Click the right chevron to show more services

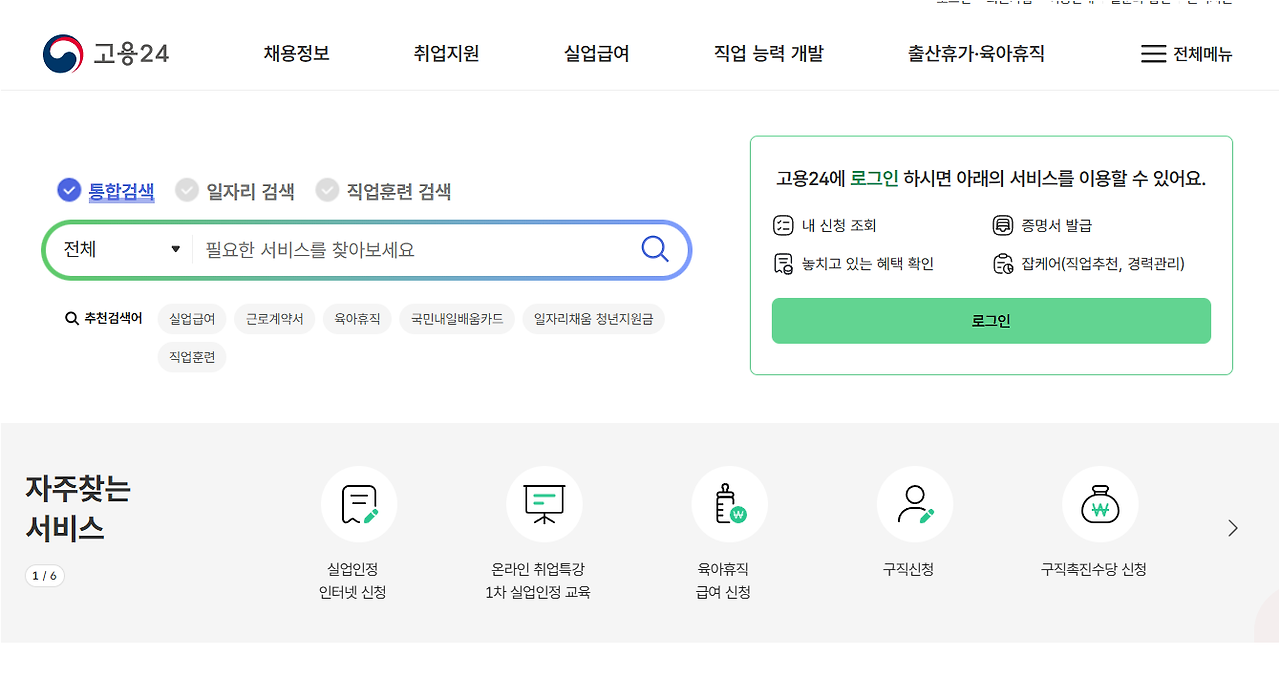(x=1233, y=528)
